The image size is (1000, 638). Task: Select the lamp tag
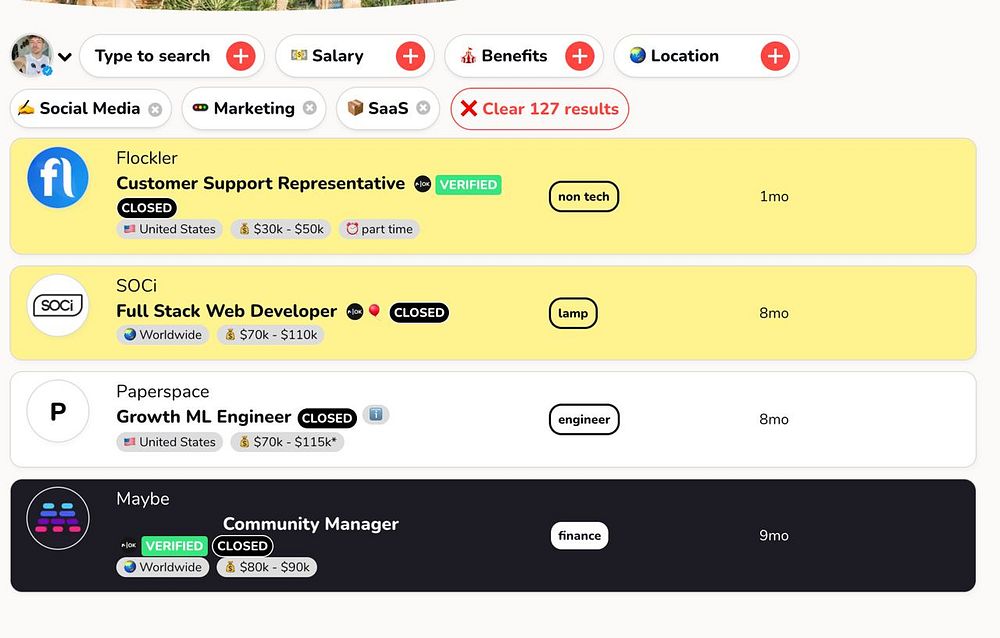coord(573,313)
